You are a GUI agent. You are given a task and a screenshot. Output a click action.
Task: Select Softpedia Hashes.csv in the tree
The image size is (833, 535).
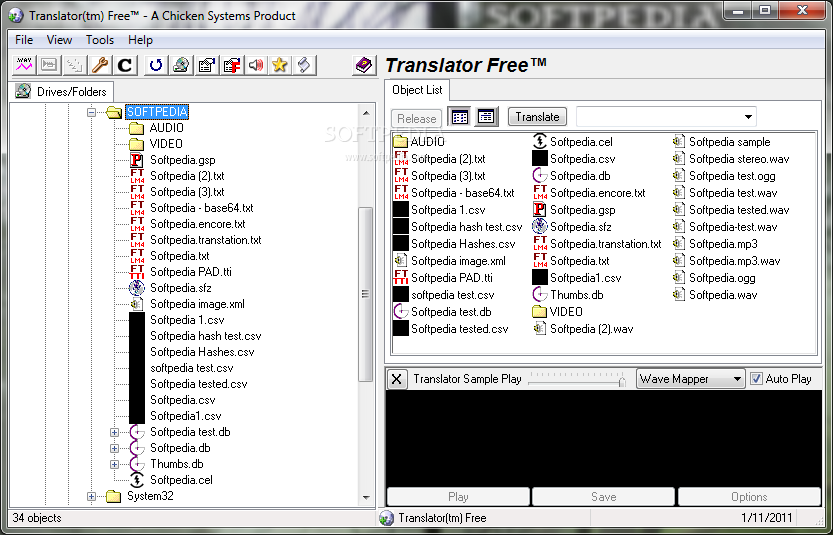(x=202, y=352)
